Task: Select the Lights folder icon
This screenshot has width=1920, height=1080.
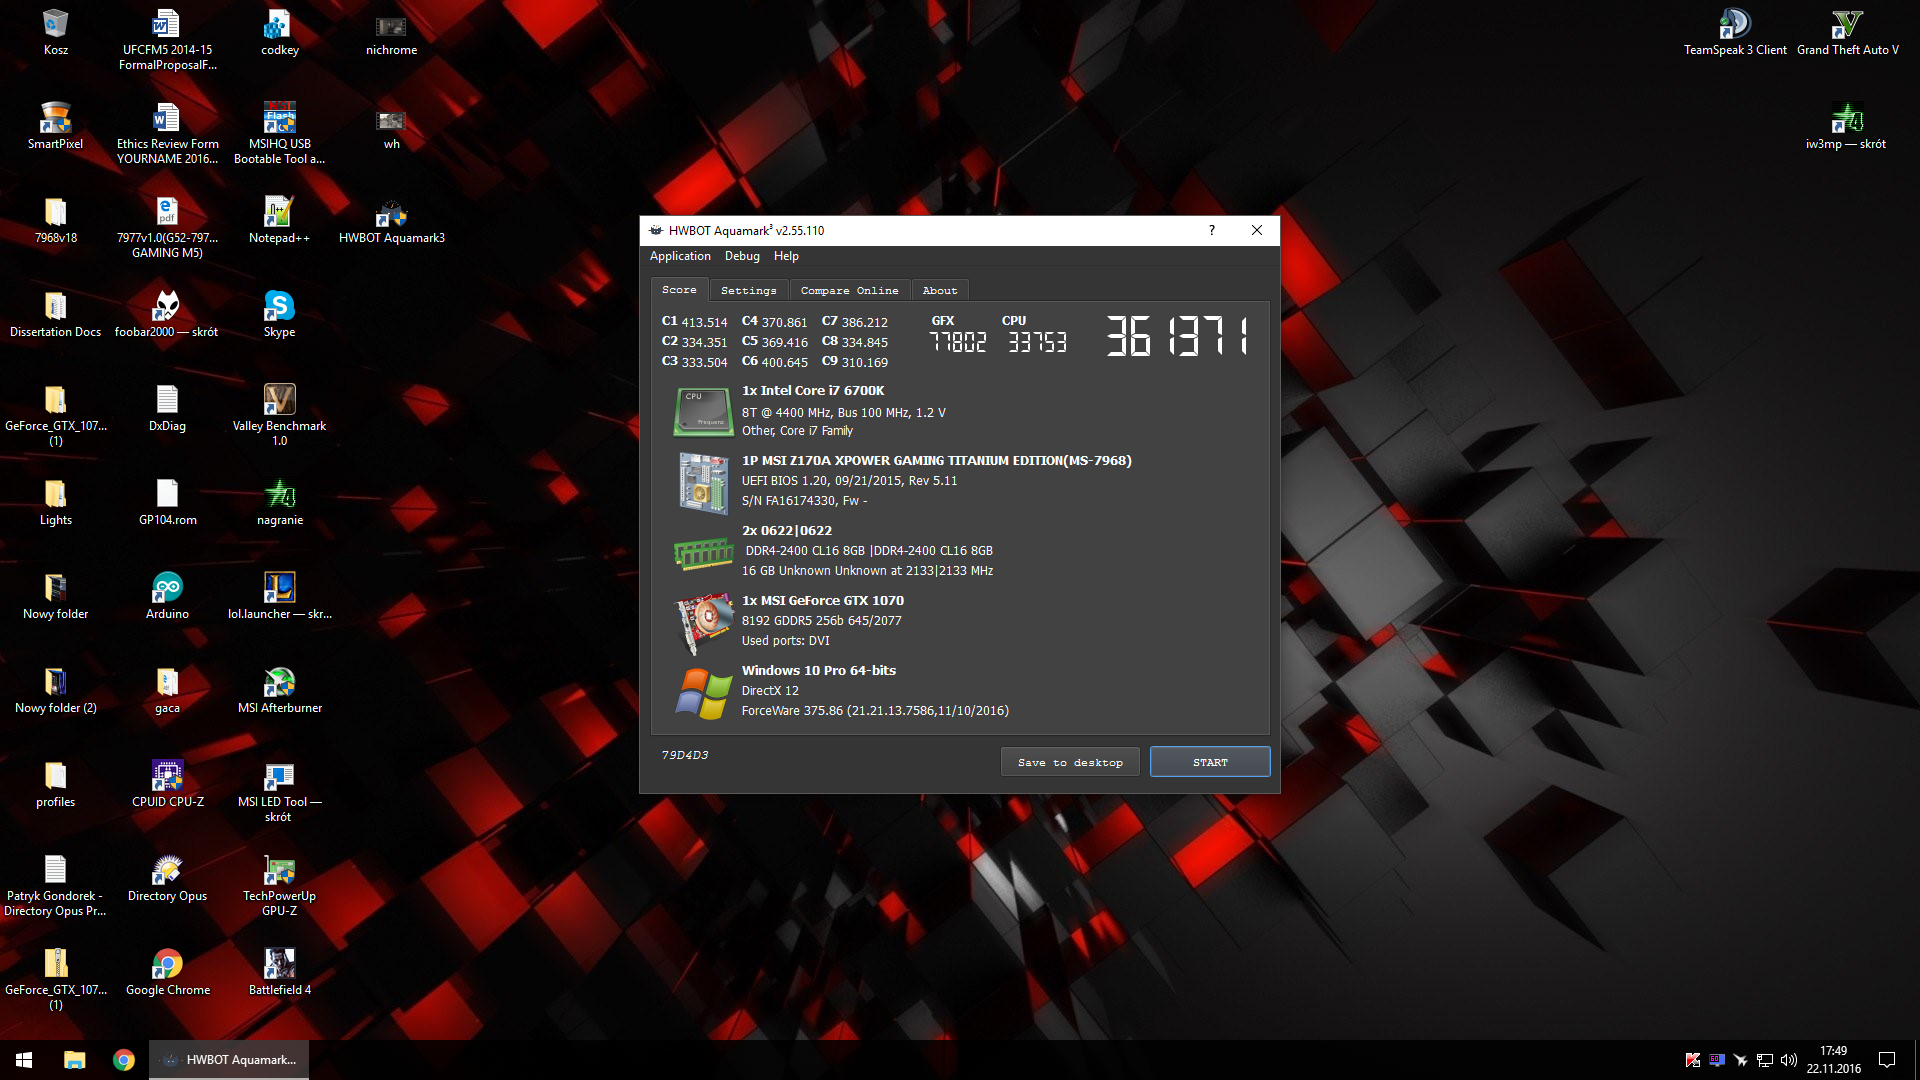Action: [x=56, y=502]
